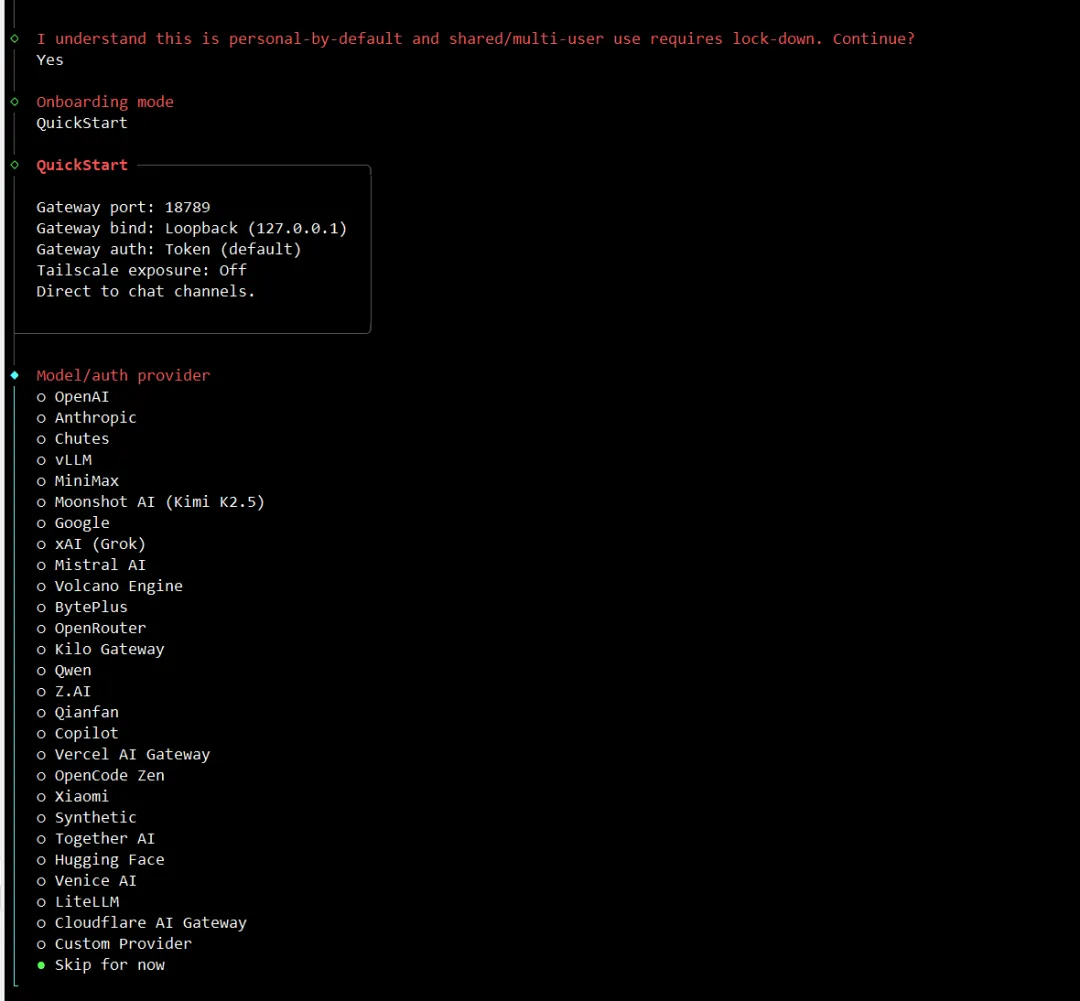Image resolution: width=1080 pixels, height=1001 pixels.
Task: Click the Tailscale exposure: Off line
Action: (x=142, y=270)
